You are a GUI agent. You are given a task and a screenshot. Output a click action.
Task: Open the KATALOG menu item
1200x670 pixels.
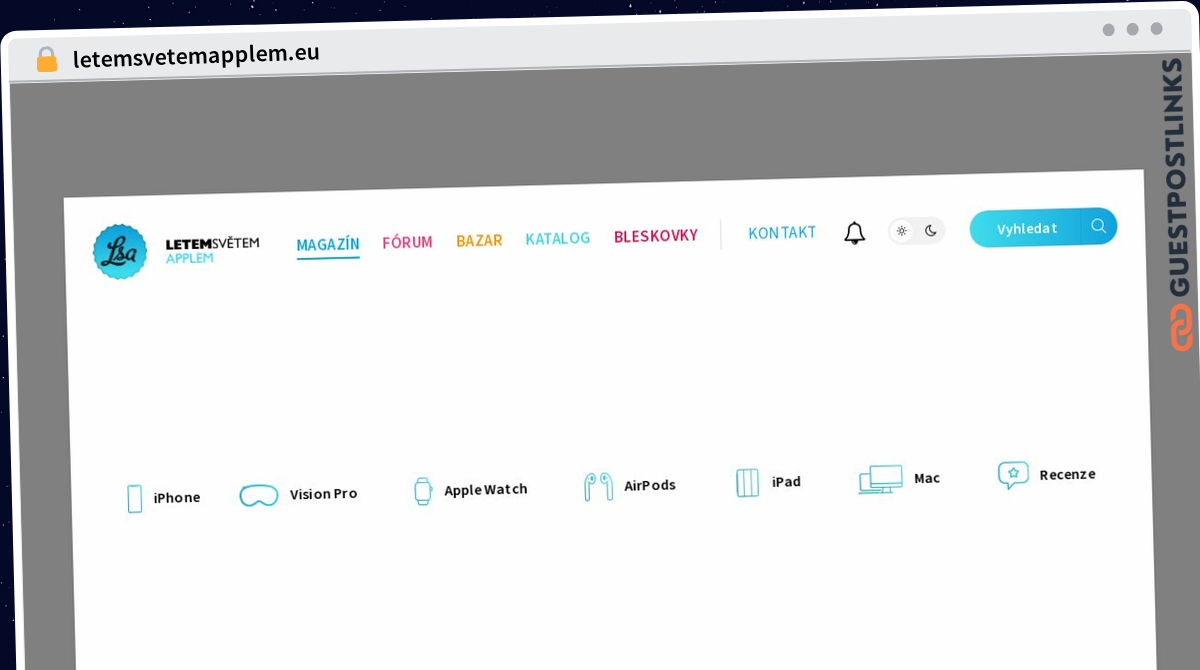click(x=558, y=238)
